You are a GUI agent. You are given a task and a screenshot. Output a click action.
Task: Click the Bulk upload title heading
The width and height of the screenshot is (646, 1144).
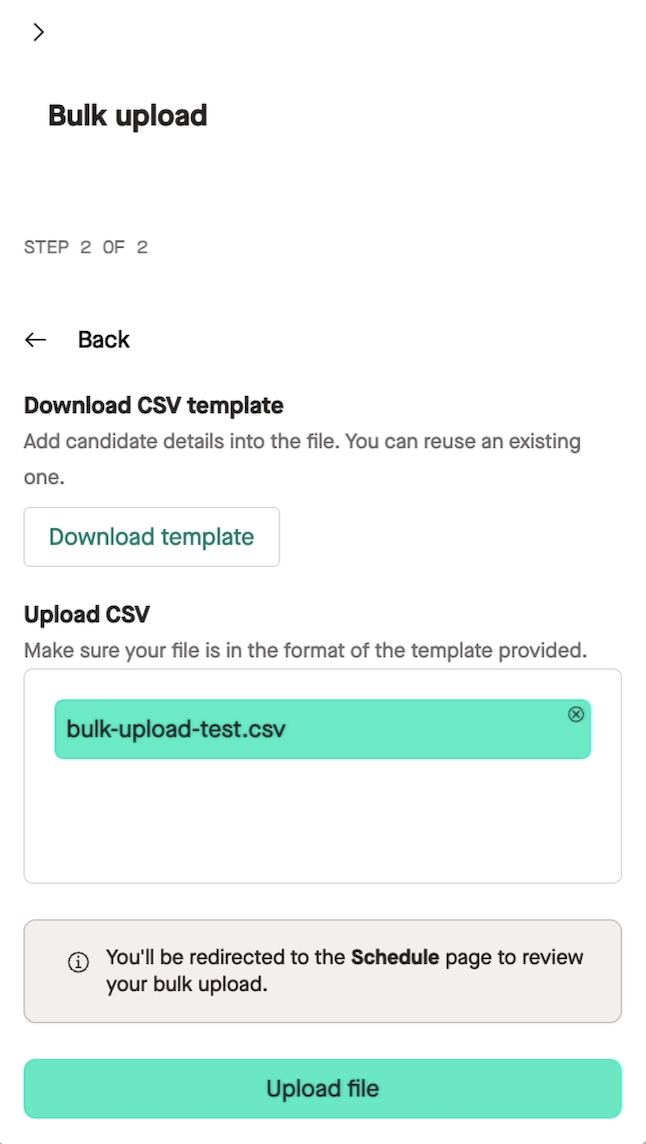pyautogui.click(x=128, y=116)
